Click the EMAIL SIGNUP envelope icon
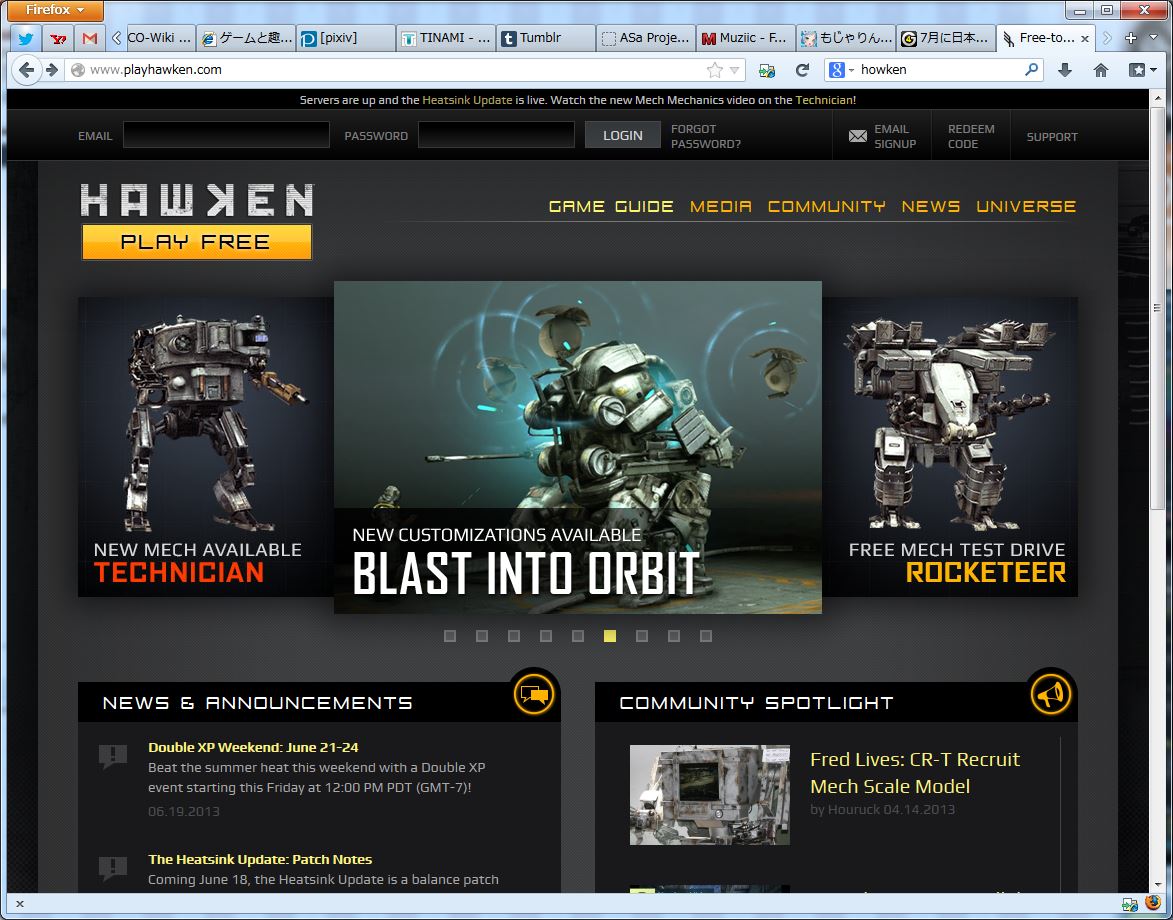 click(x=858, y=136)
